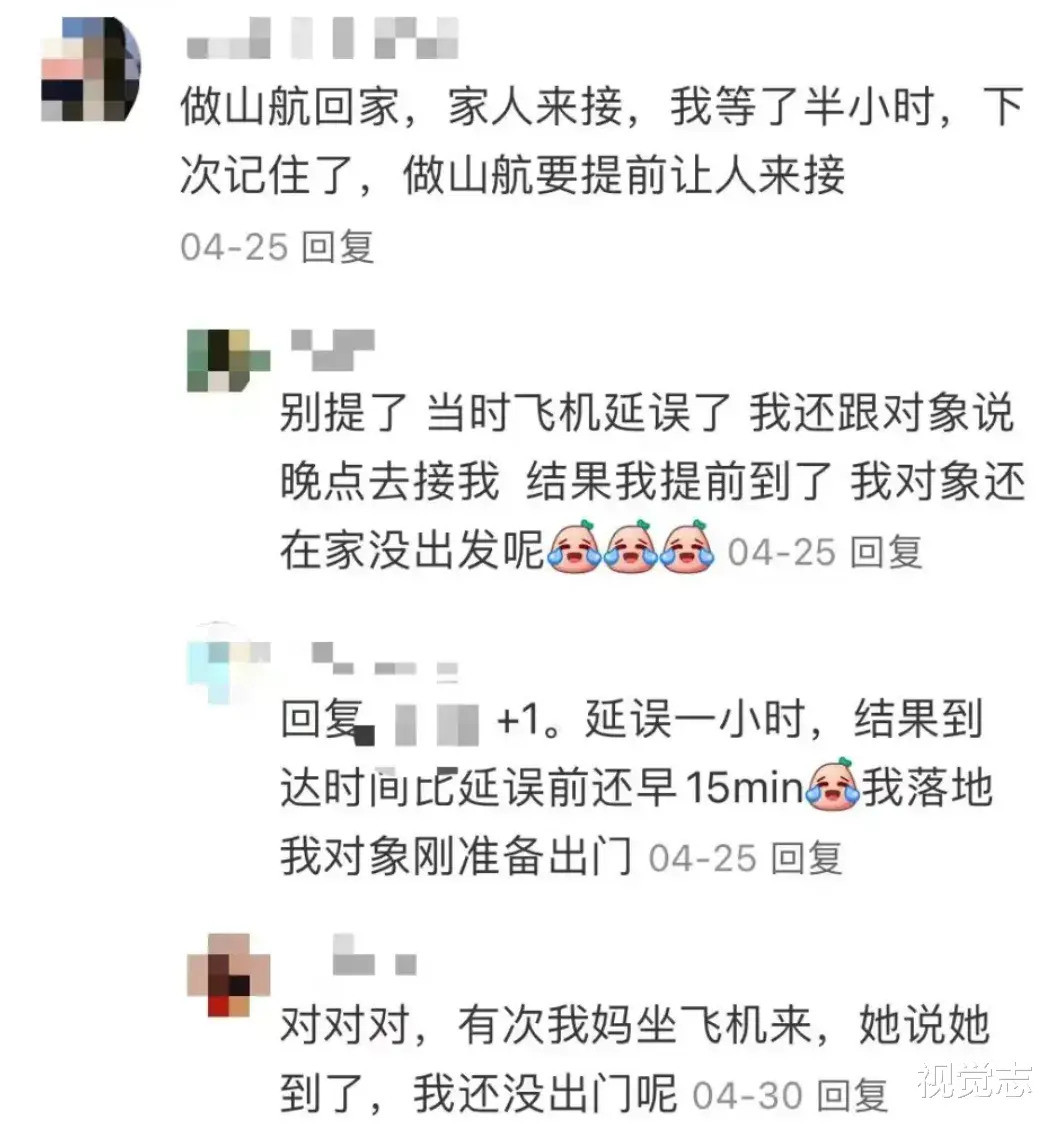This screenshot has height=1124, width=1052.
Task: Select reply text 延误一小时，结果到
Action: coord(784,719)
